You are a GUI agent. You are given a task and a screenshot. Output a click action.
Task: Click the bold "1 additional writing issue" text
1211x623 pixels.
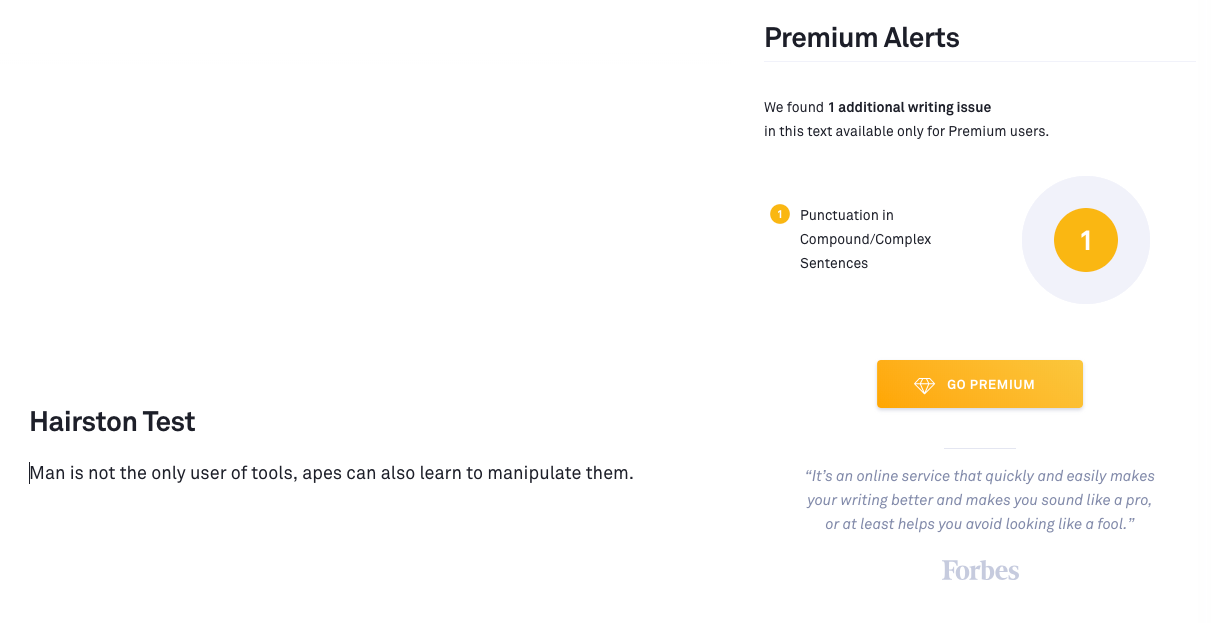coord(909,107)
